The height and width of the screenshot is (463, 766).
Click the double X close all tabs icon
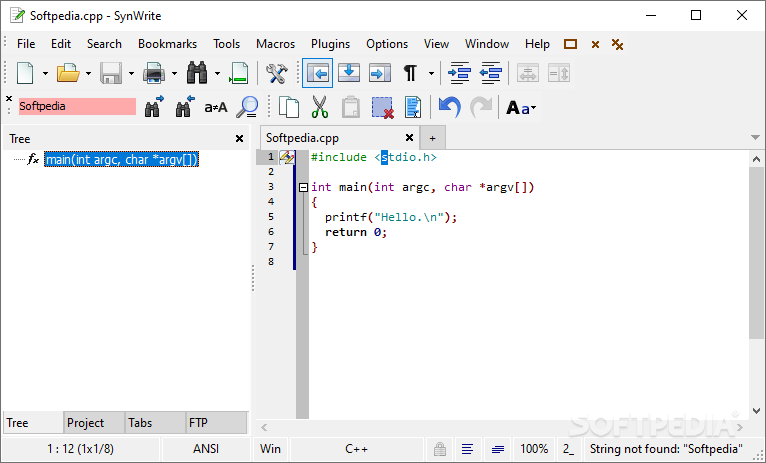[x=617, y=44]
